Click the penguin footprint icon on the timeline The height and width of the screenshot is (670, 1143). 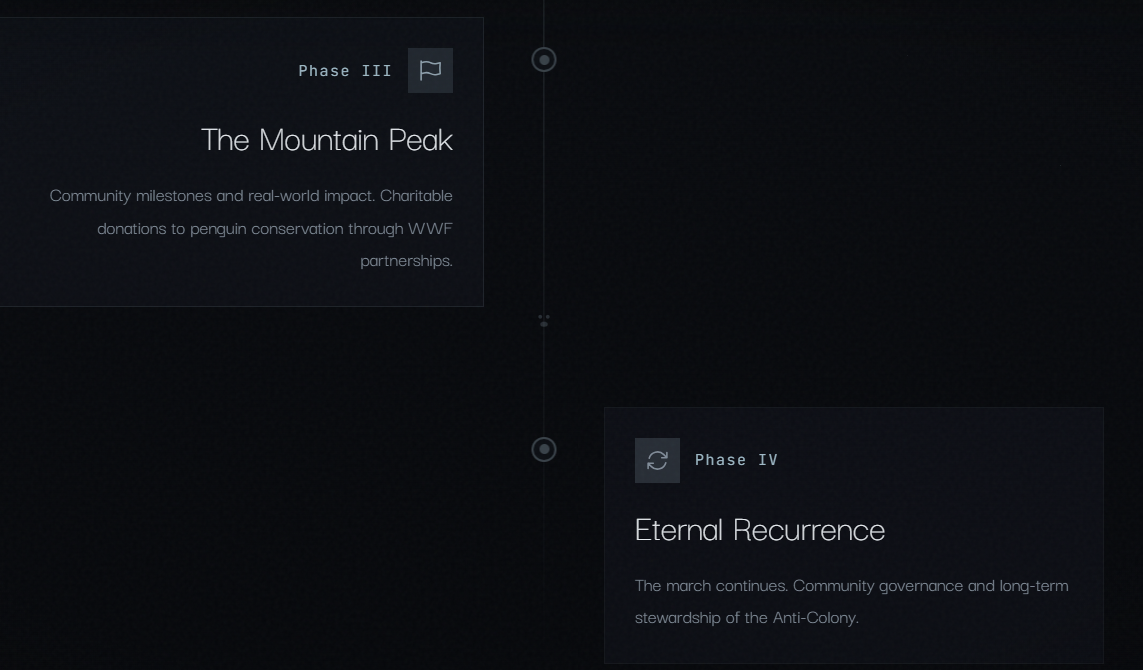pyautogui.click(x=544, y=320)
